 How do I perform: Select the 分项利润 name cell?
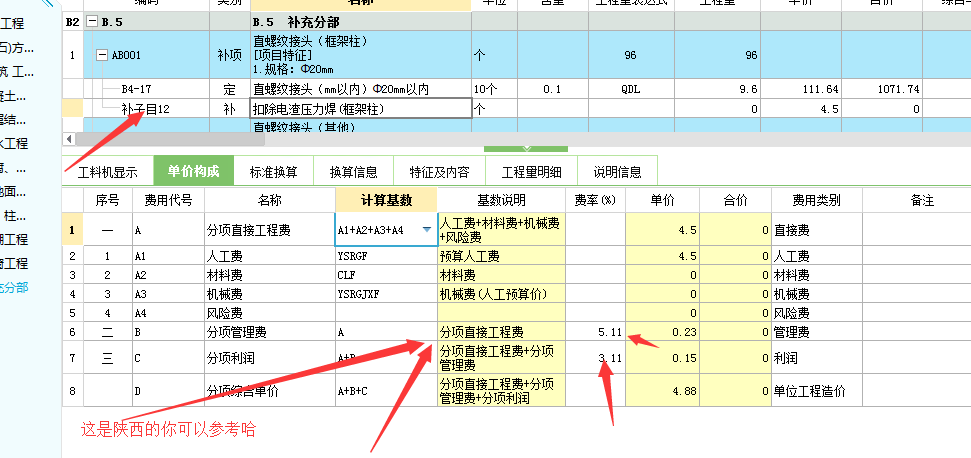pos(270,358)
